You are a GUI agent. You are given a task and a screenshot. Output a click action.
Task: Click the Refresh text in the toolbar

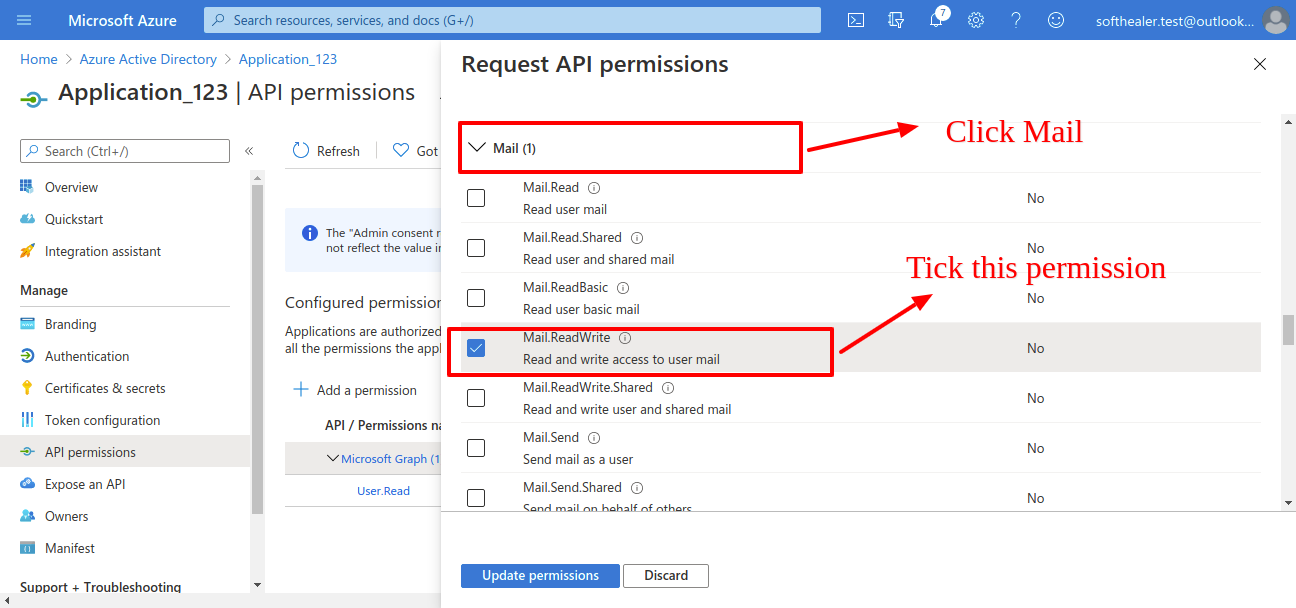click(x=338, y=151)
